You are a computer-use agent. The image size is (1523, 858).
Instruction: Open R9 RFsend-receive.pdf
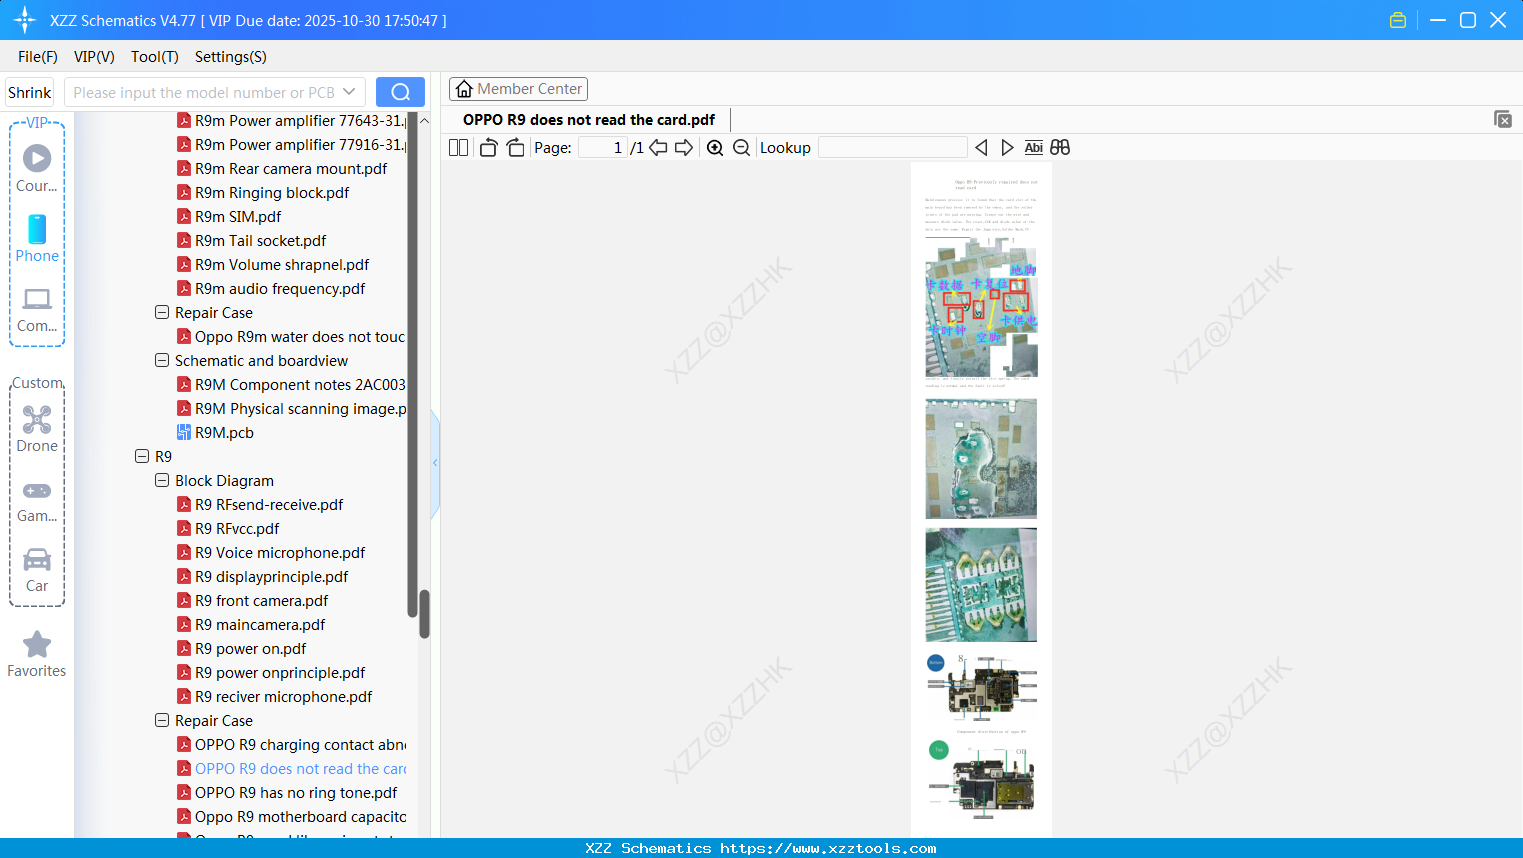tap(260, 505)
